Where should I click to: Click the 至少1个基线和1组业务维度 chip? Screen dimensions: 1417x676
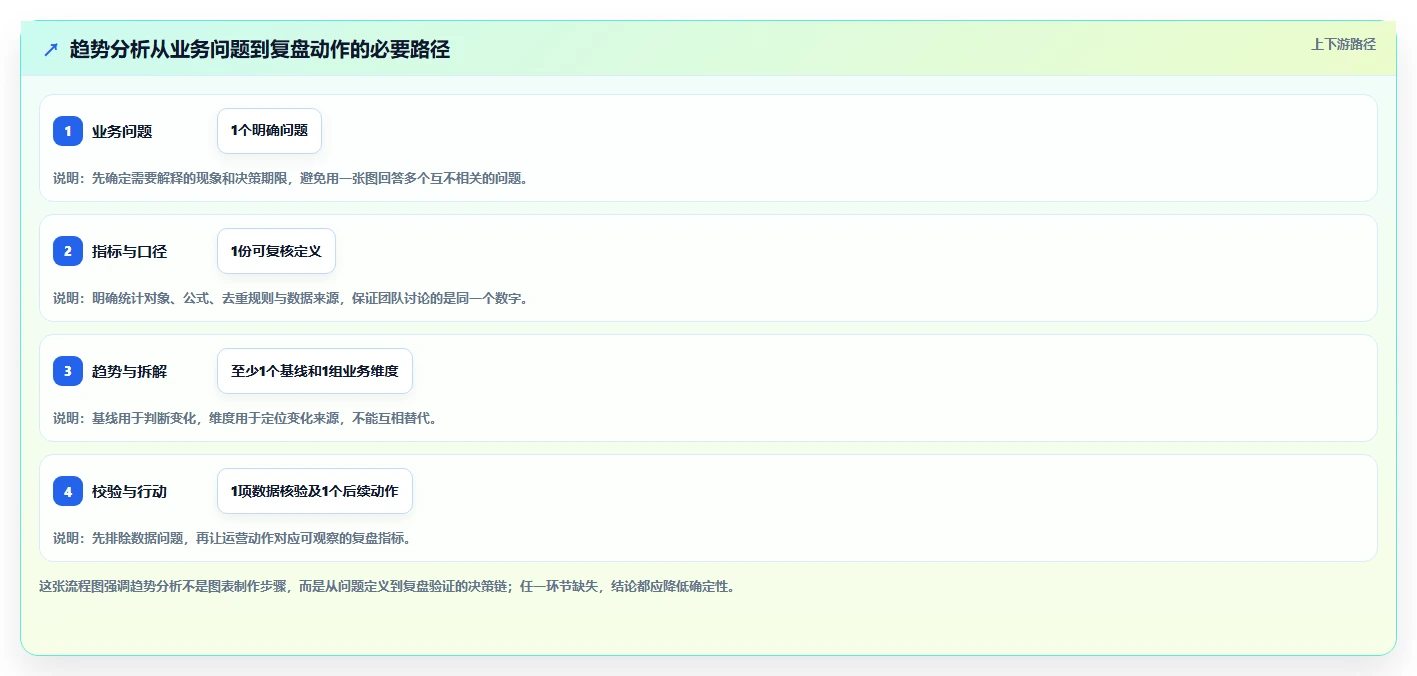315,371
